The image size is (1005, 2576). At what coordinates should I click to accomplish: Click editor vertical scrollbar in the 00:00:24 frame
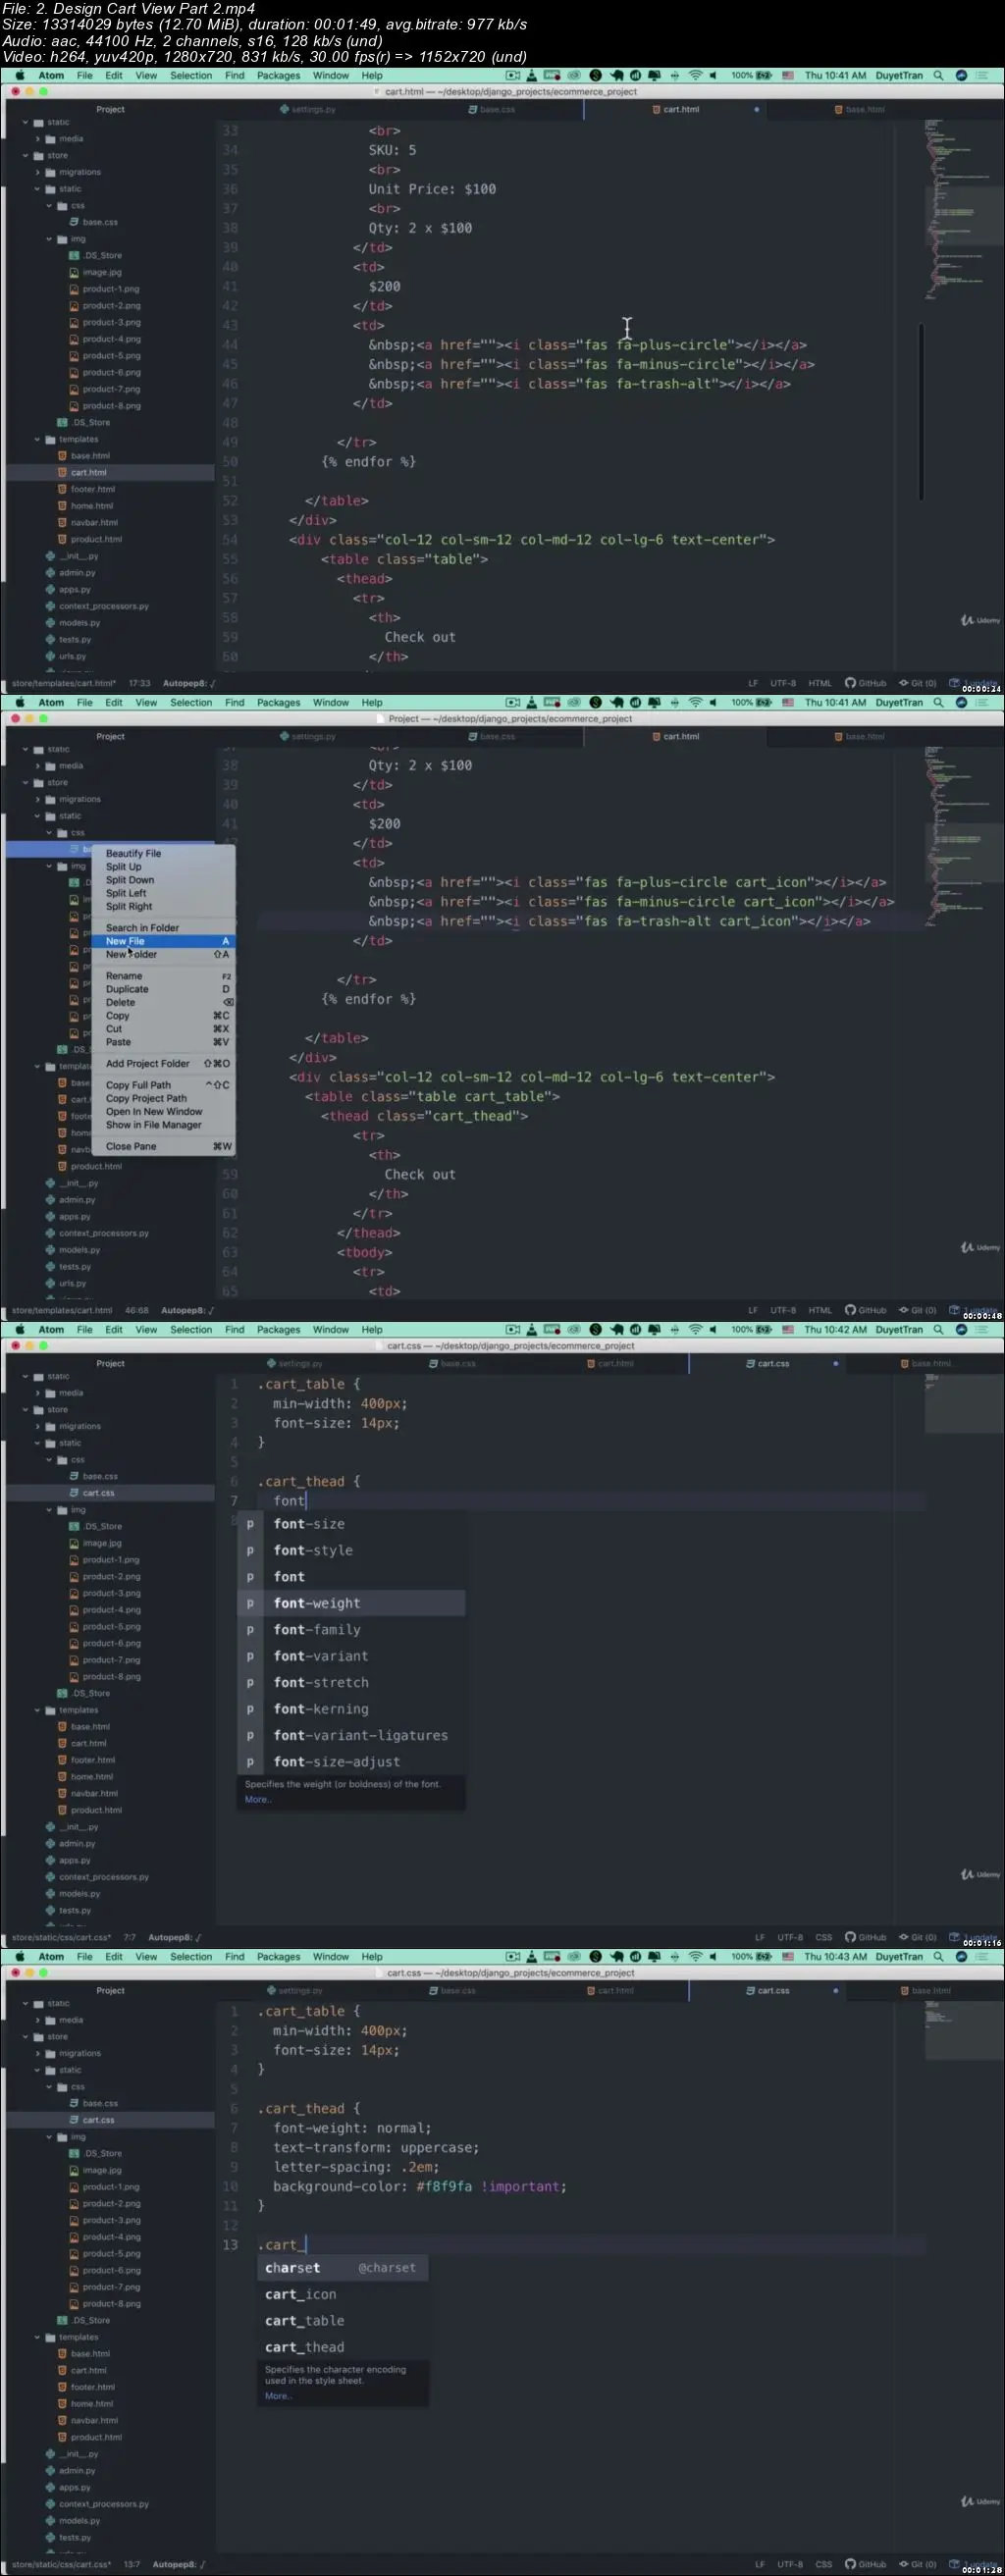tap(920, 410)
